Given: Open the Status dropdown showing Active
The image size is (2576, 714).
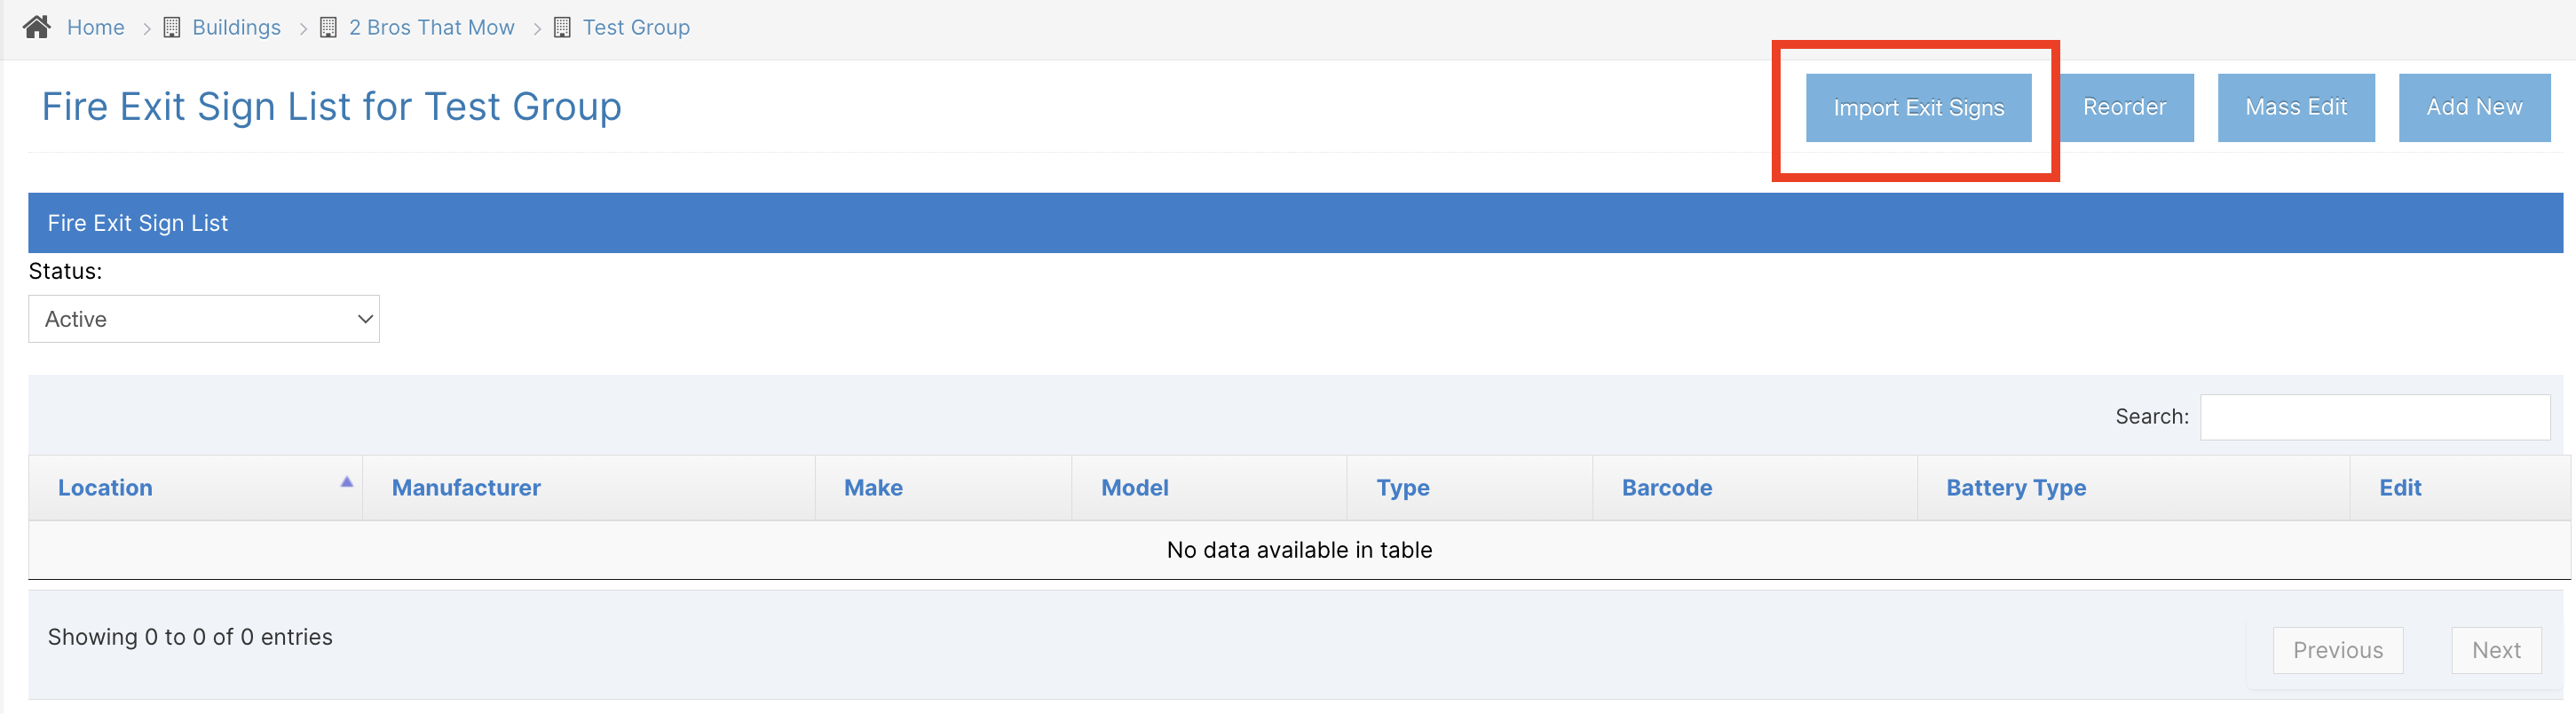Looking at the screenshot, I should (x=204, y=319).
